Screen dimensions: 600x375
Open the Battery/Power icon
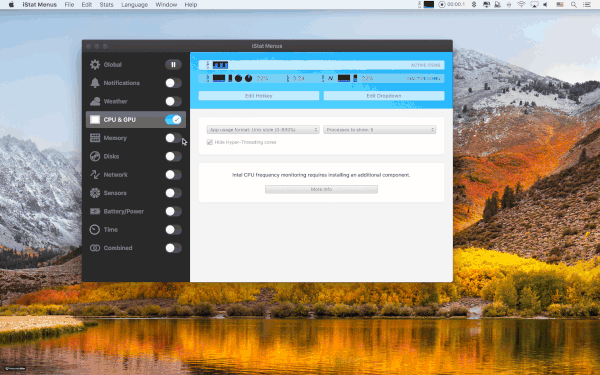(95, 211)
